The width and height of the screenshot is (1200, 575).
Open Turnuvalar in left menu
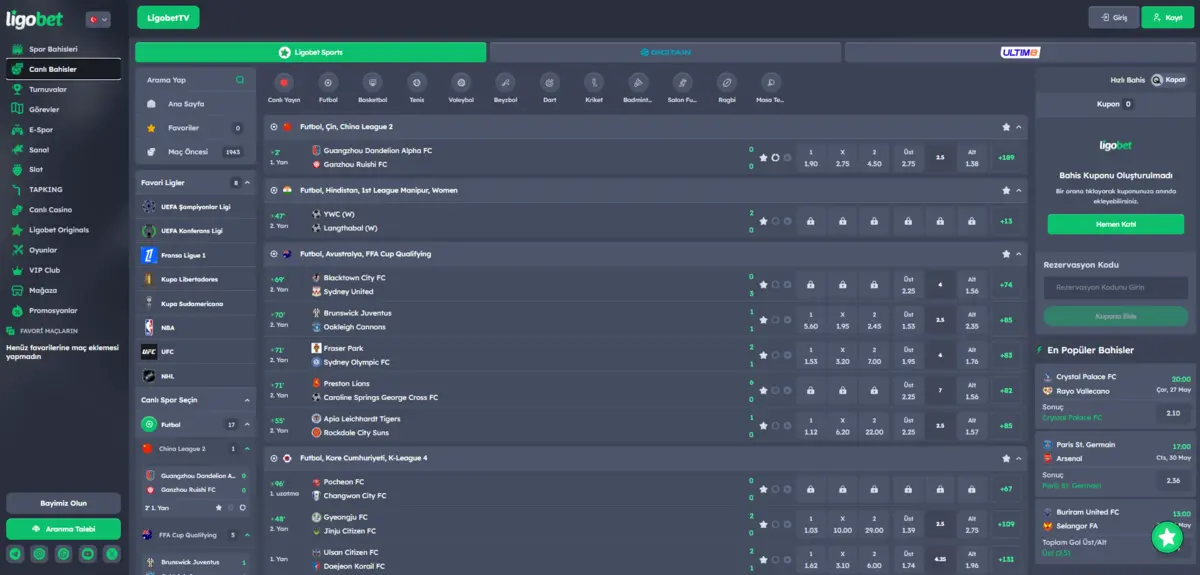pyautogui.click(x=62, y=89)
